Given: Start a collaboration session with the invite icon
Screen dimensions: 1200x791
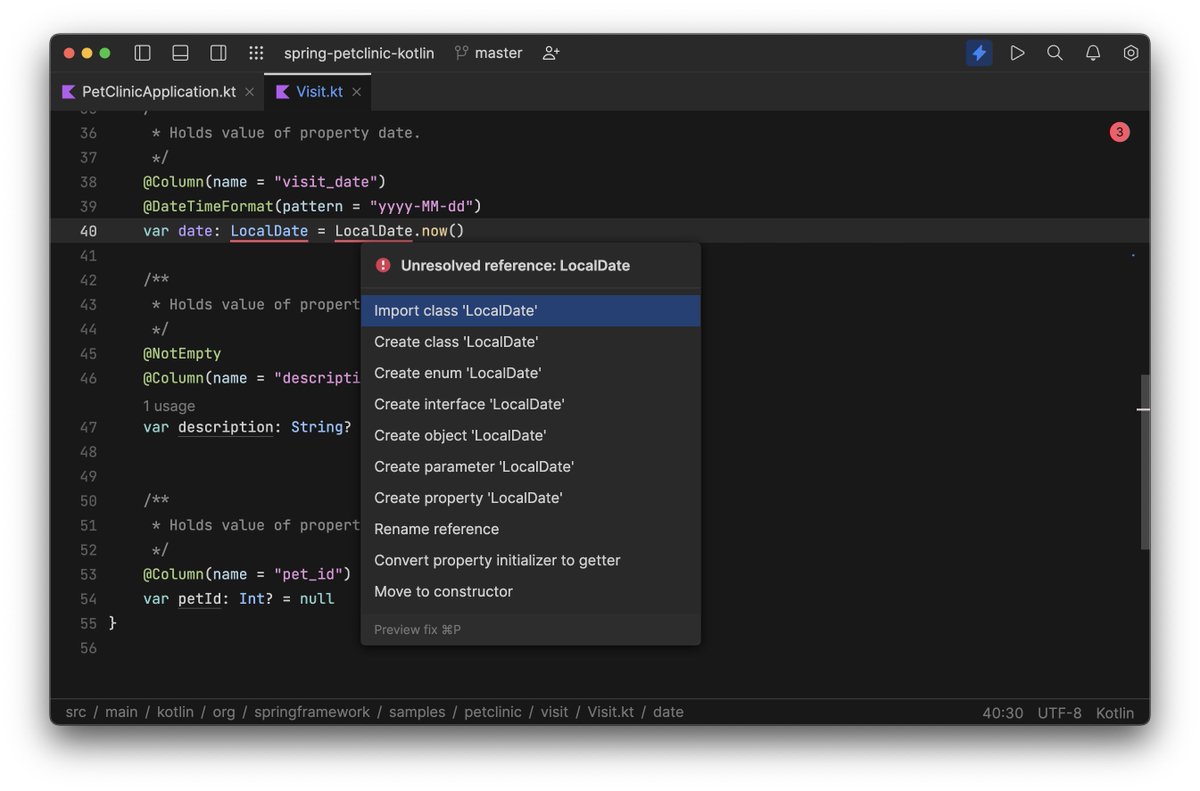Looking at the screenshot, I should 550,54.
